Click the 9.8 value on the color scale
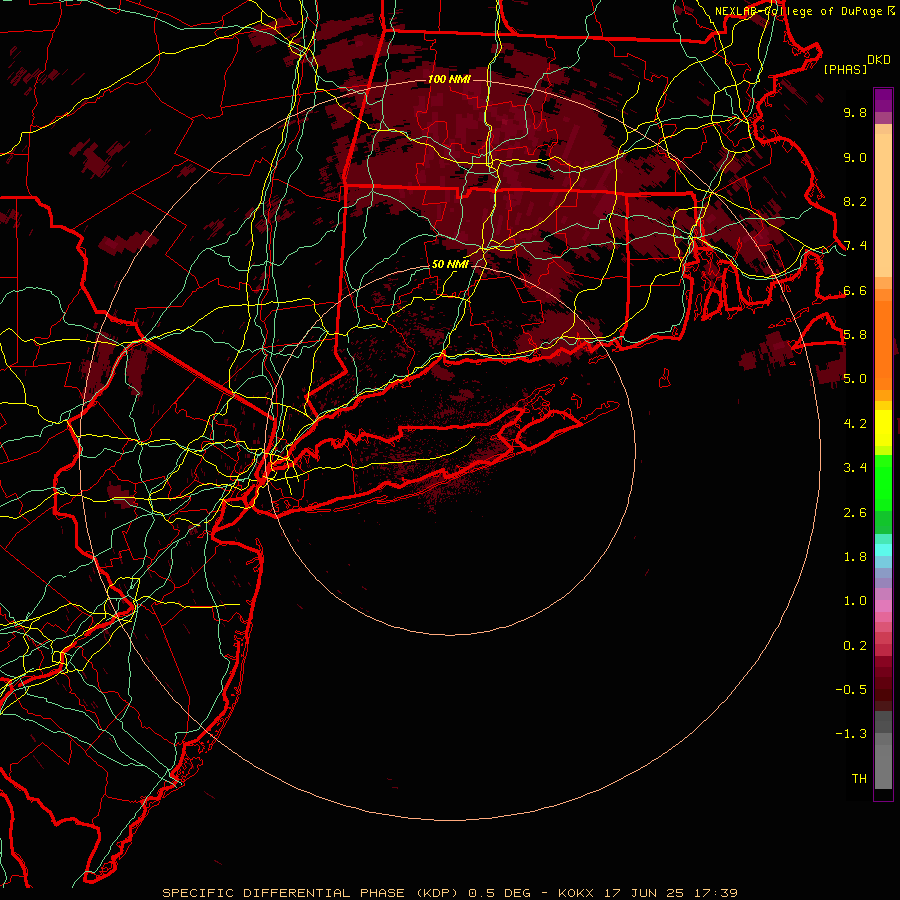Image resolution: width=900 pixels, height=900 pixels. (855, 112)
